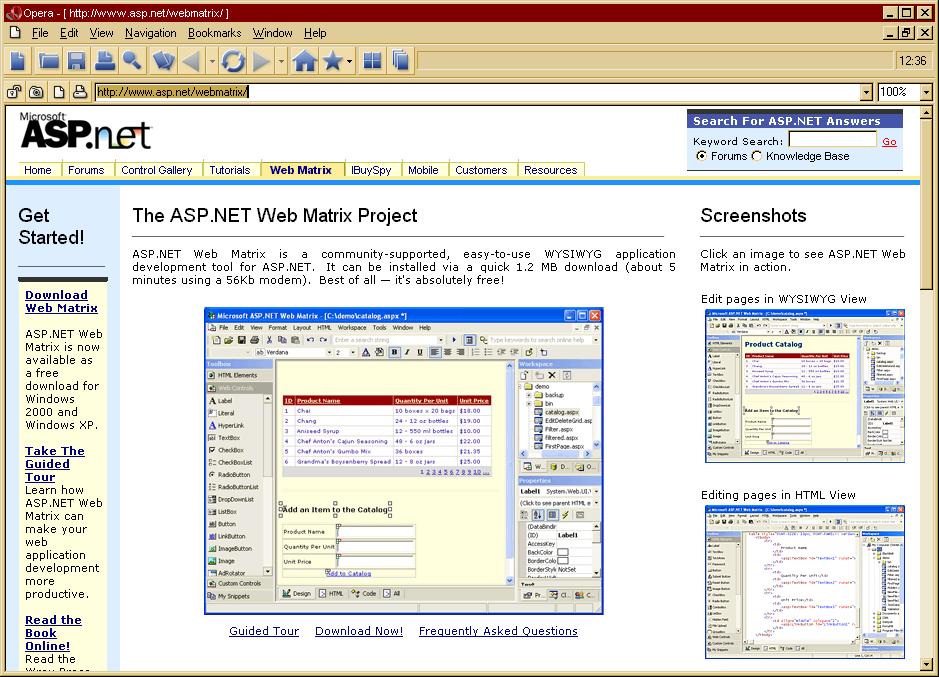Viewport: 939px width, 677px height.
Task: Go back with the left arrow icon
Action: point(192,61)
